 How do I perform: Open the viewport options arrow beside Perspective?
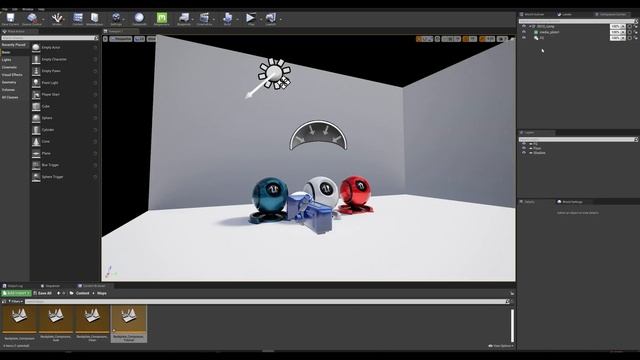(x=105, y=39)
